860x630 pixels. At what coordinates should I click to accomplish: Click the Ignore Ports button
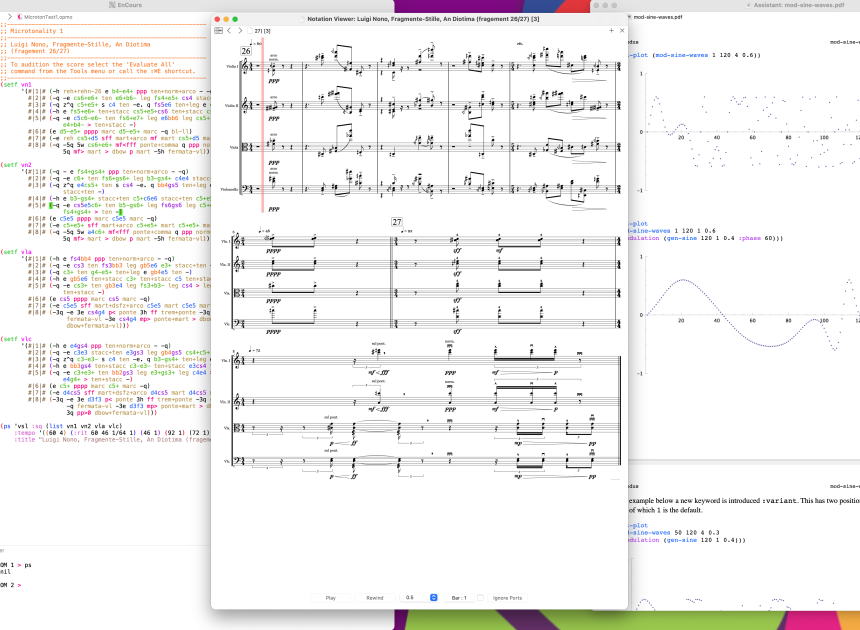click(507, 597)
